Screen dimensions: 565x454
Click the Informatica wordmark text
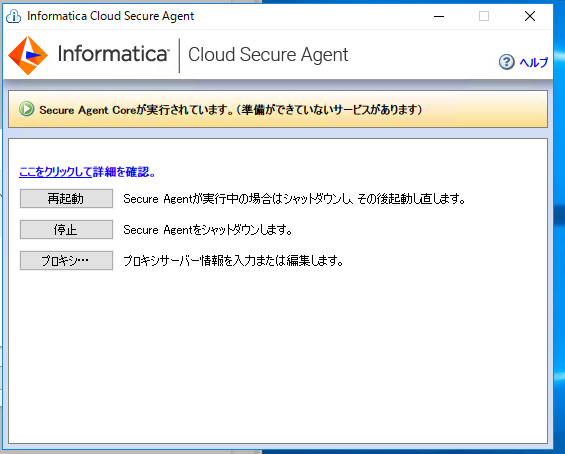pos(113,54)
